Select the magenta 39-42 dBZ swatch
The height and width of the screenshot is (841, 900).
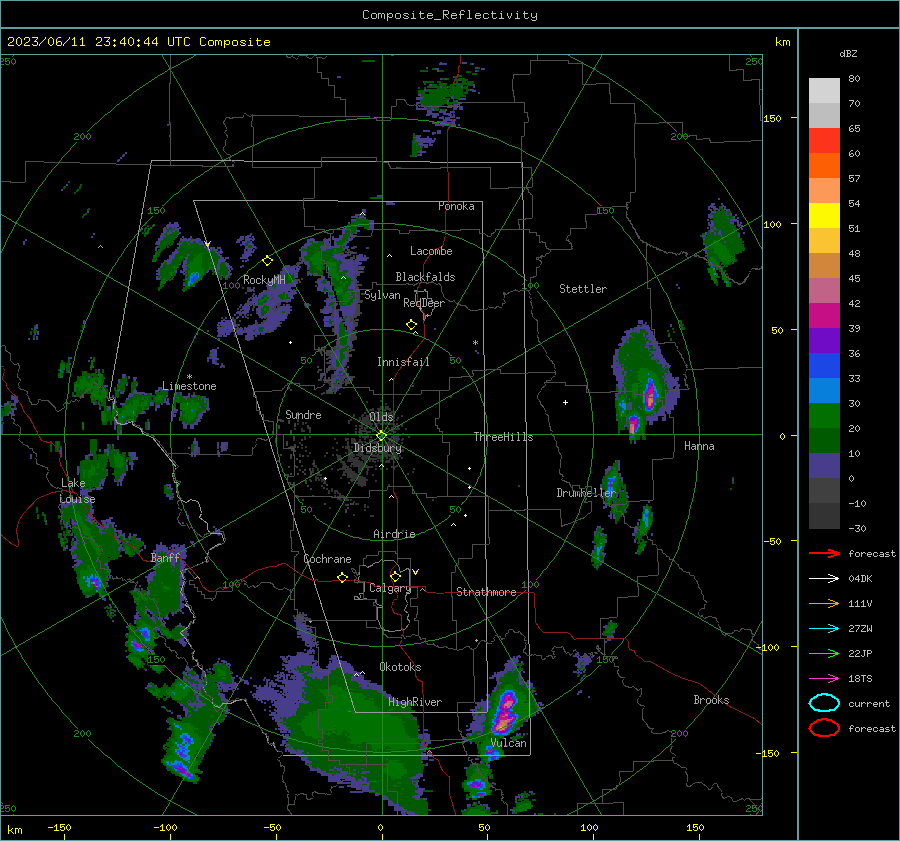(824, 315)
